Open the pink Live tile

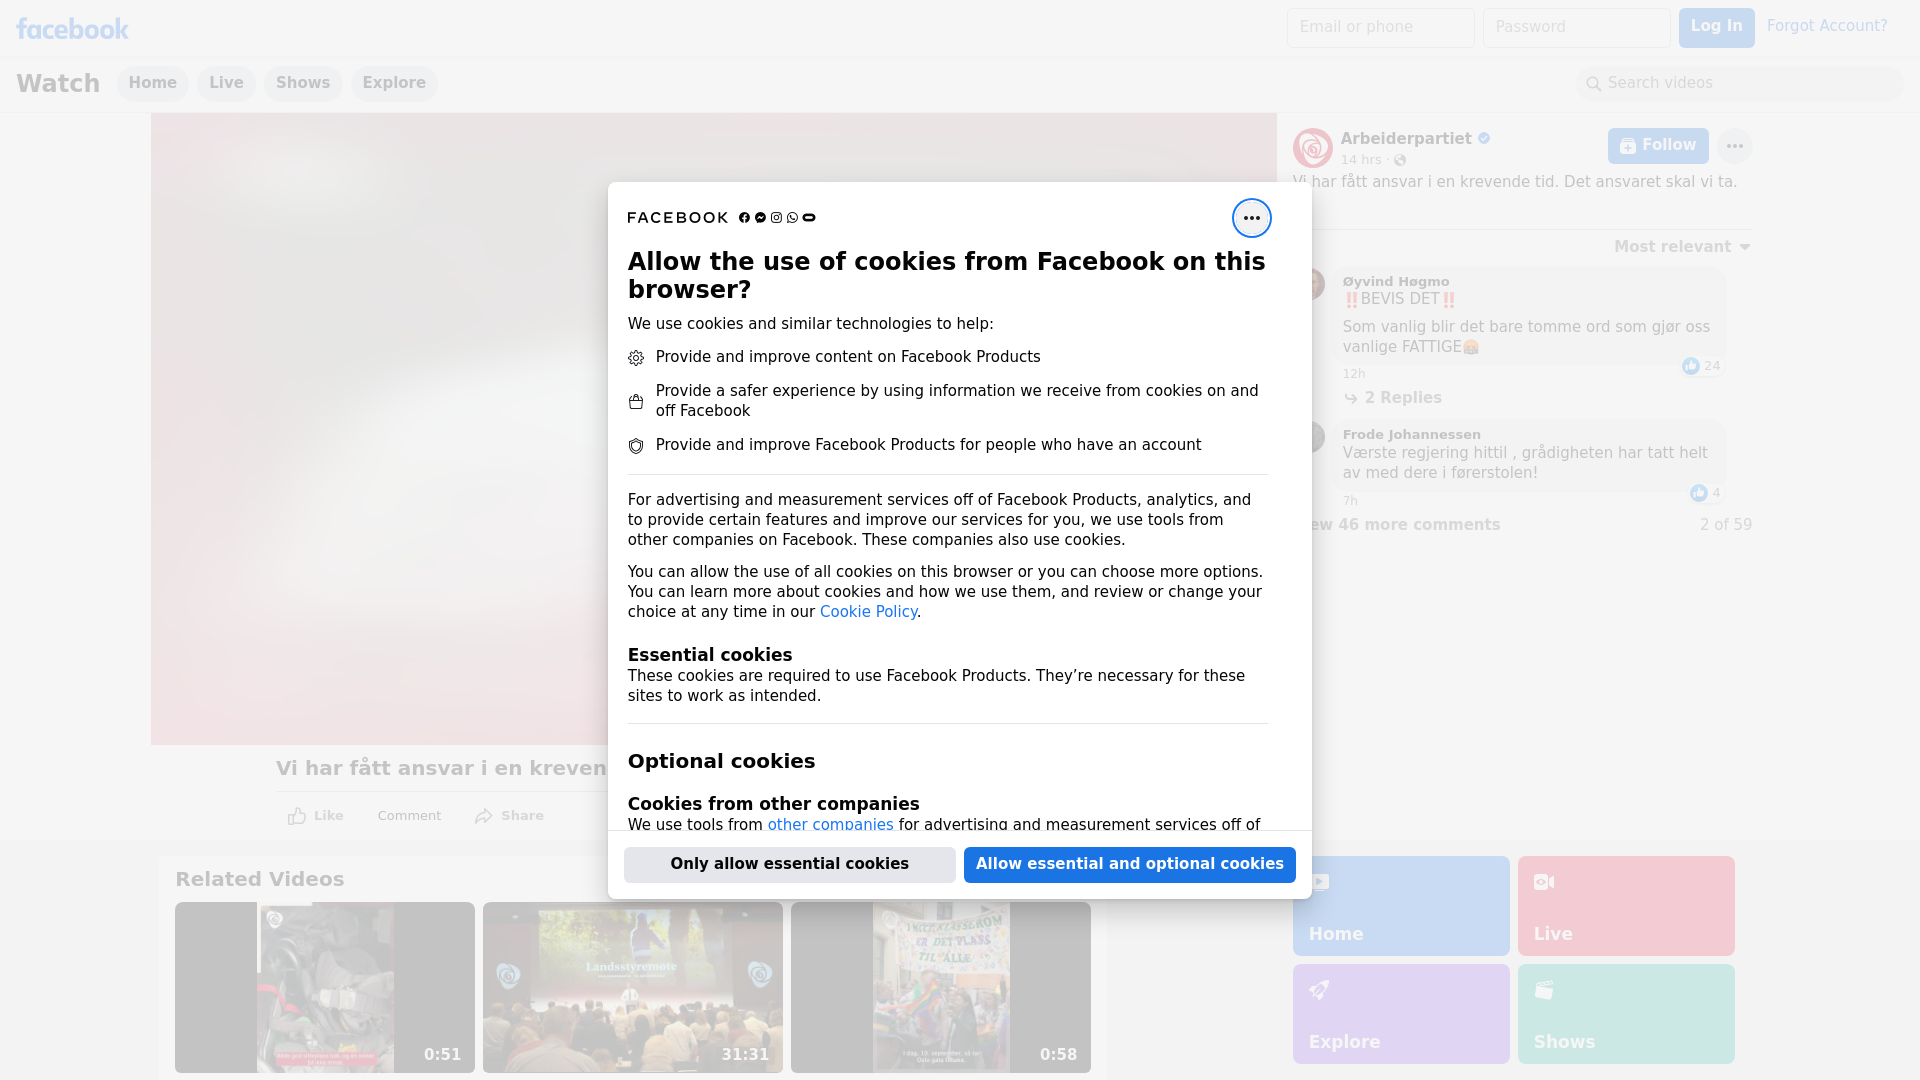point(1626,906)
